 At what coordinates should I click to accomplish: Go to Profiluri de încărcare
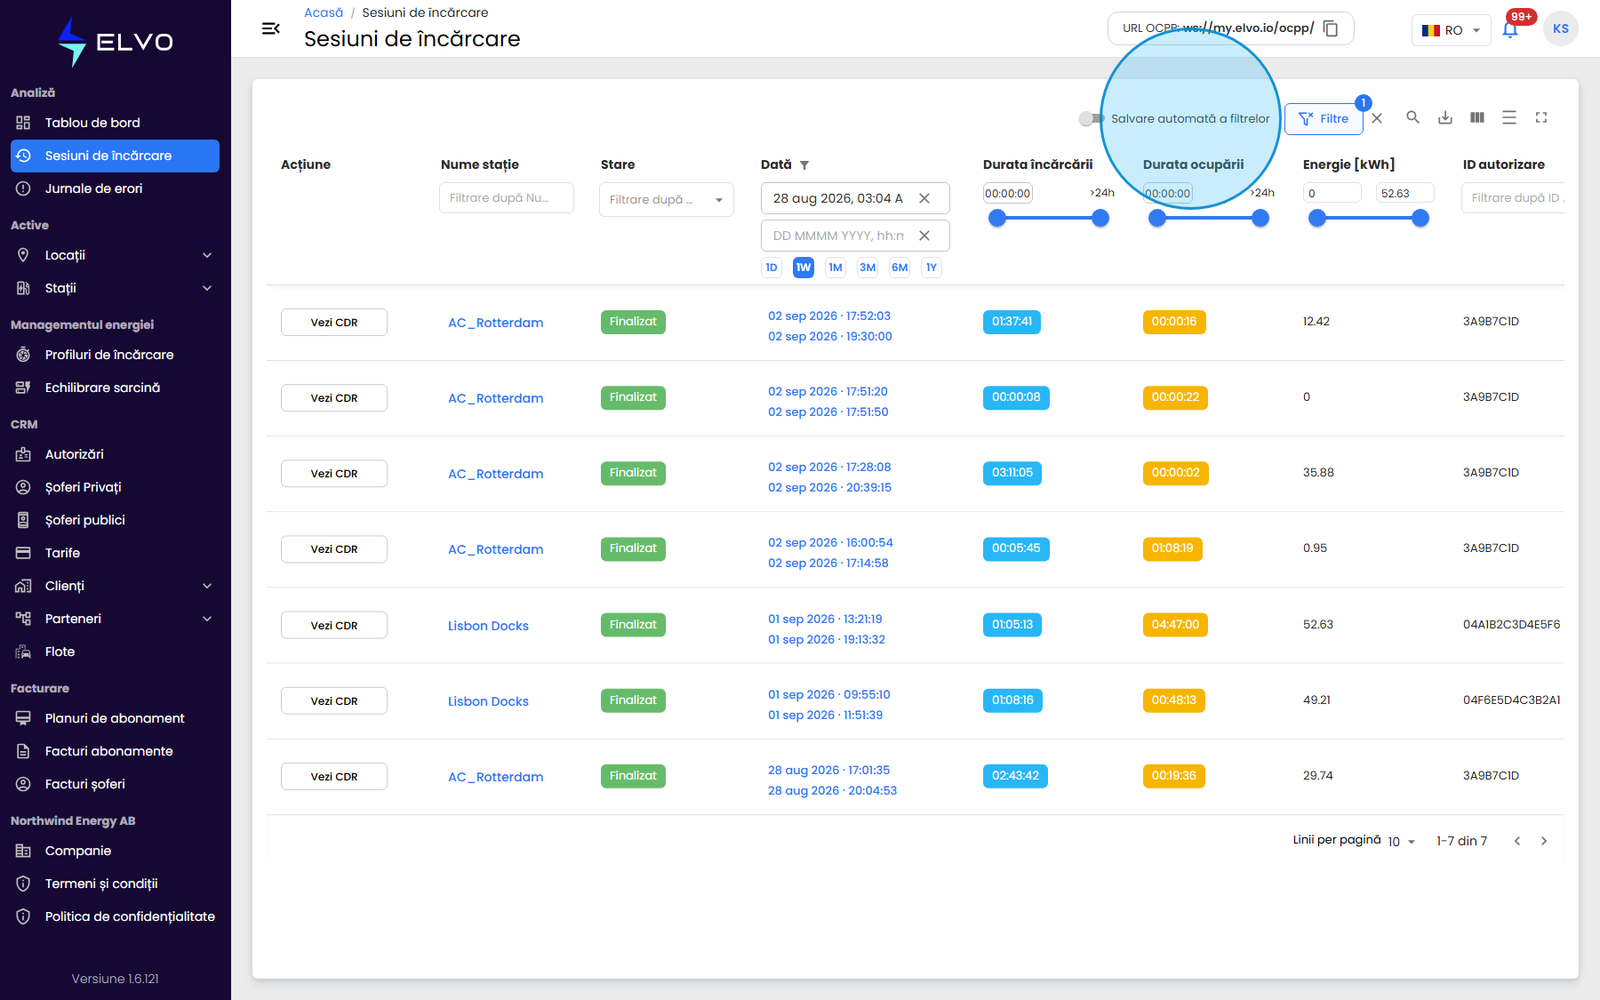coord(115,355)
